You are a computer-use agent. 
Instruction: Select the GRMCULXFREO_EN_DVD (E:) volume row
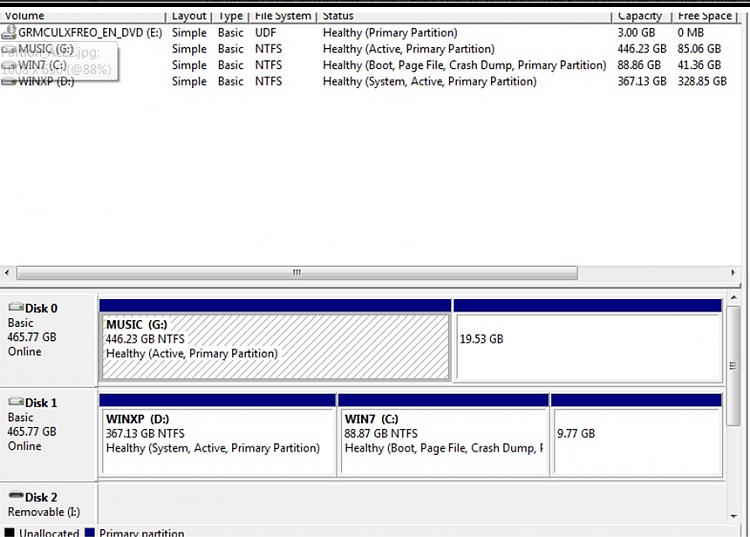368,33
